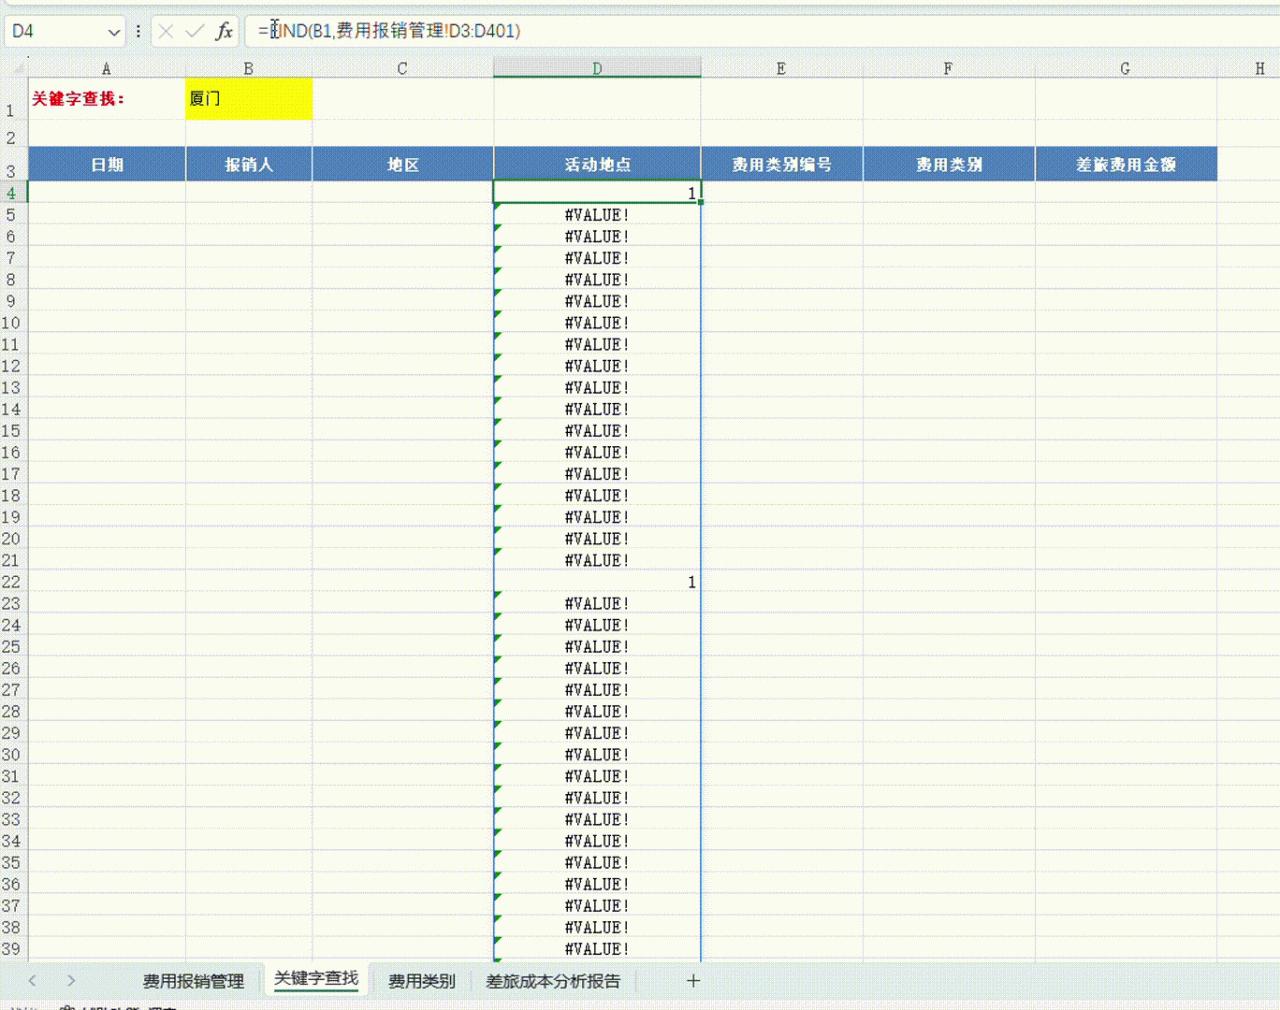Click the yellow cell containing 厦门
The height and width of the screenshot is (1010, 1280).
pyautogui.click(x=249, y=99)
